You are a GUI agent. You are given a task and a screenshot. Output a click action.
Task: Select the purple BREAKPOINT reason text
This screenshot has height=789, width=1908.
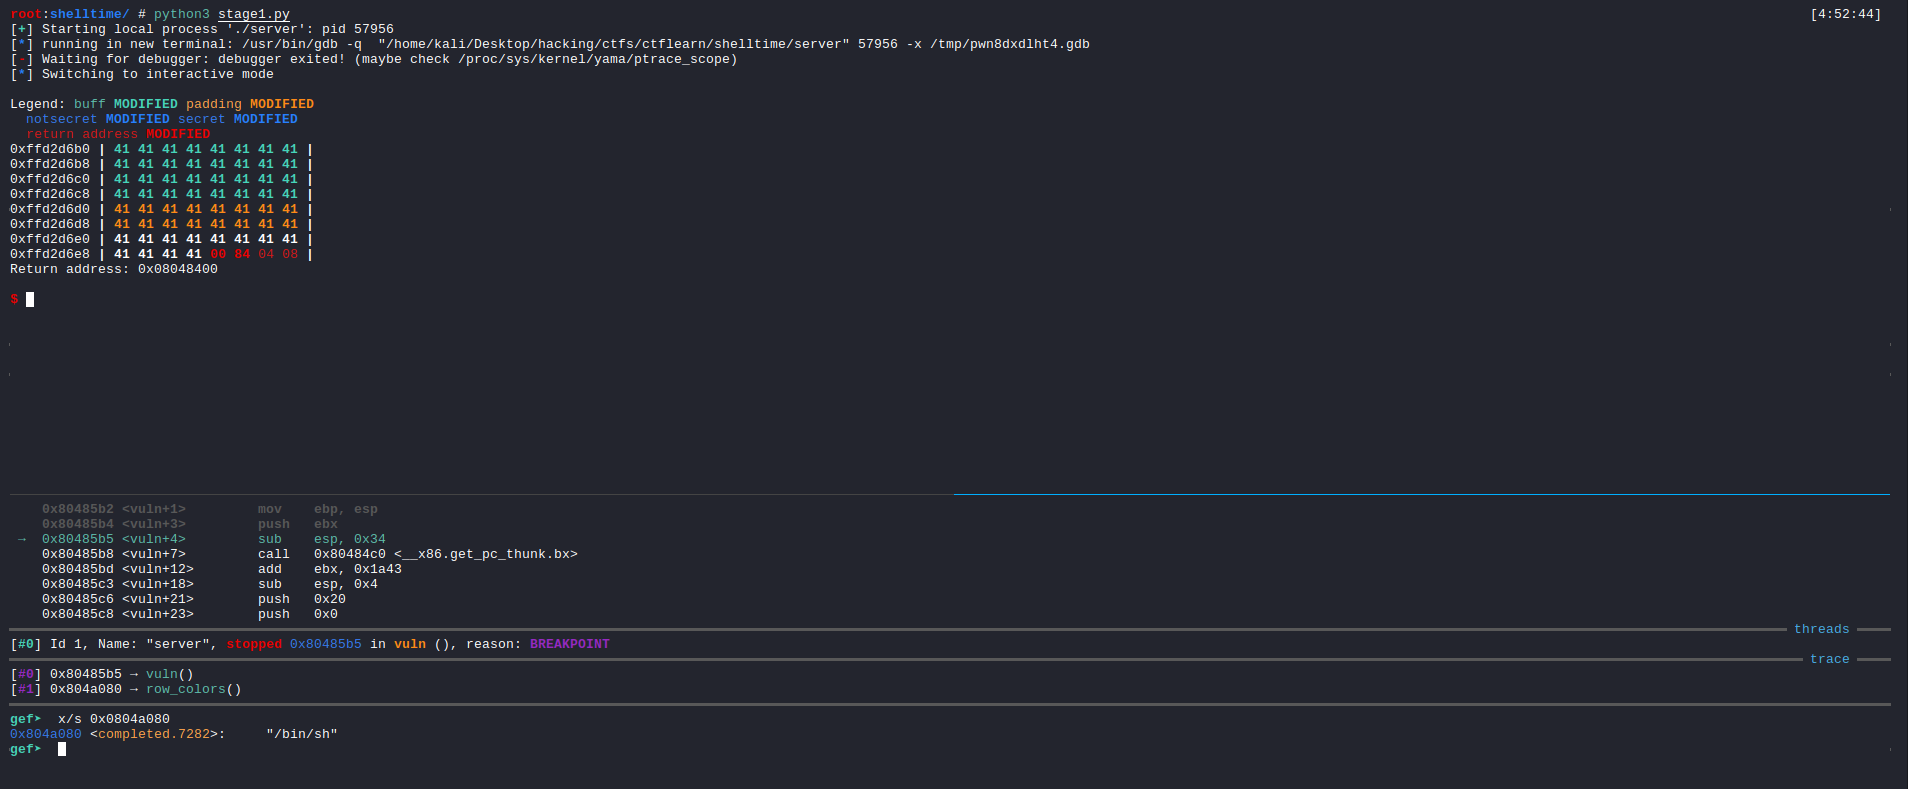tap(569, 644)
